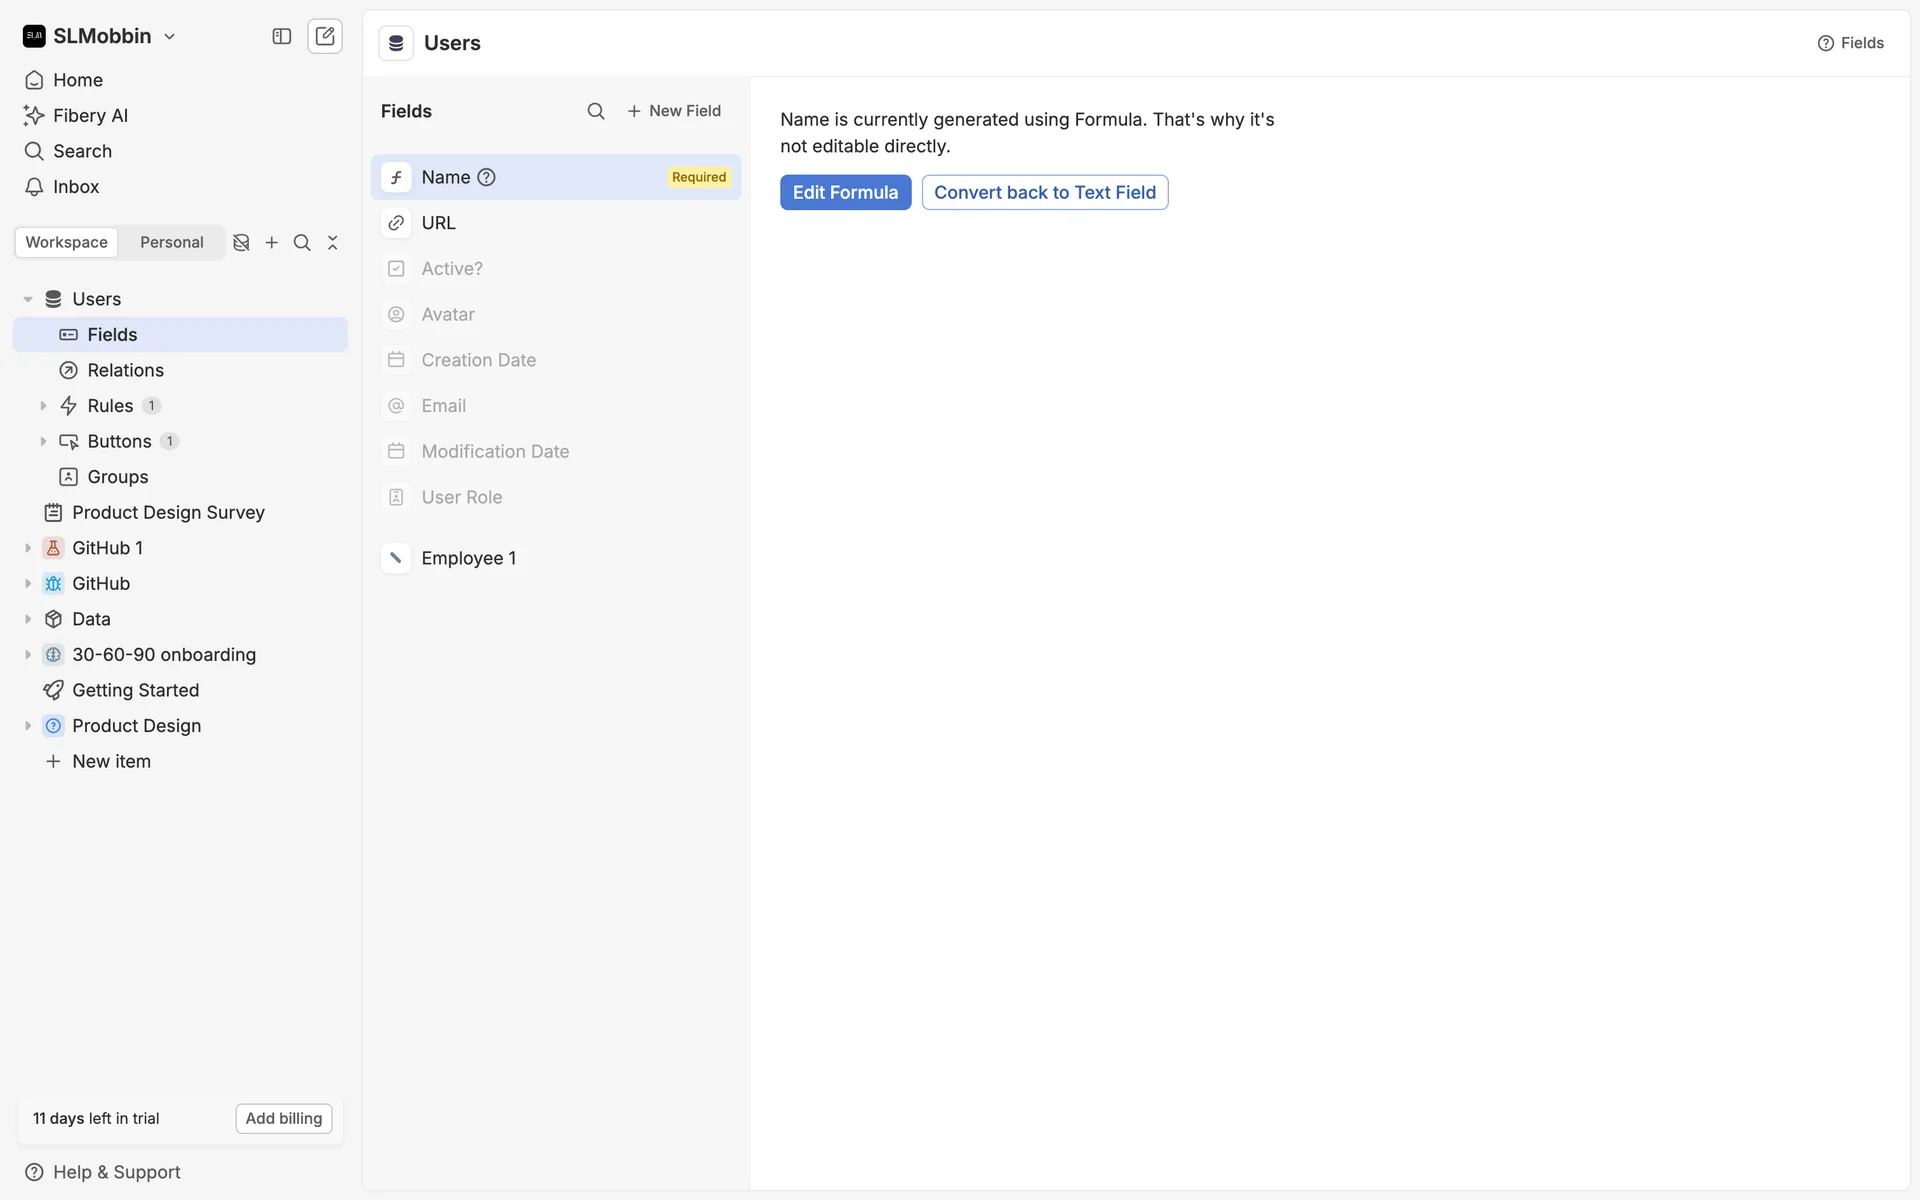Open the Relations section under Users
This screenshot has width=1920, height=1200.
click(x=125, y=370)
